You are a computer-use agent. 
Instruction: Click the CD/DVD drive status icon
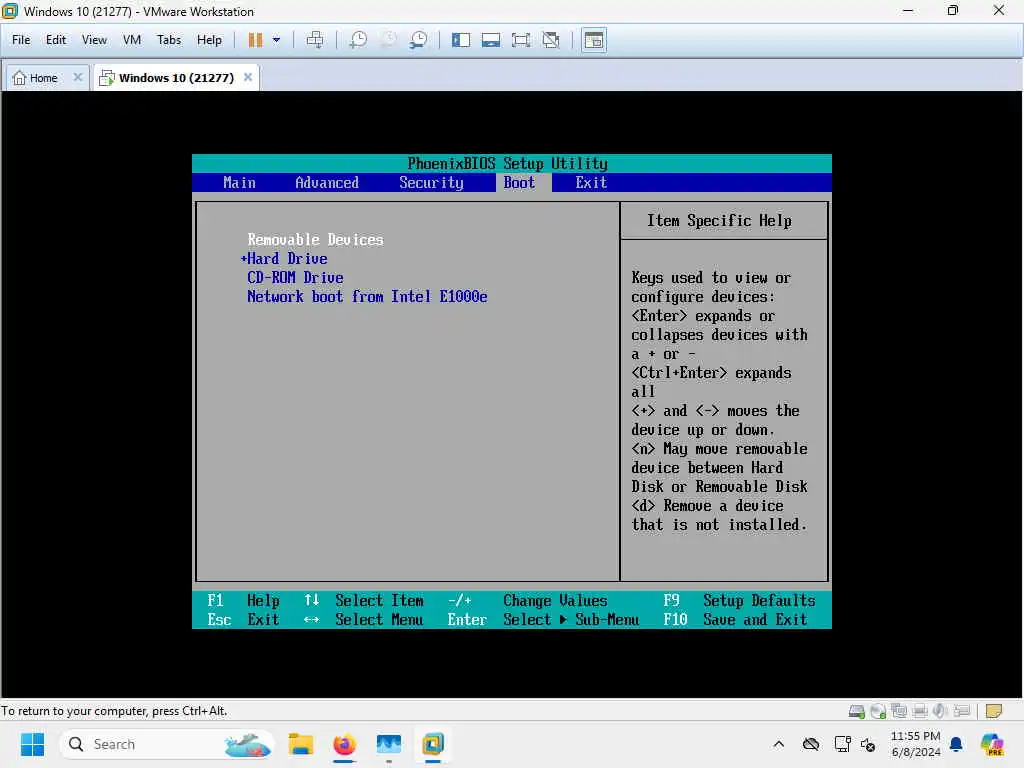tap(878, 711)
